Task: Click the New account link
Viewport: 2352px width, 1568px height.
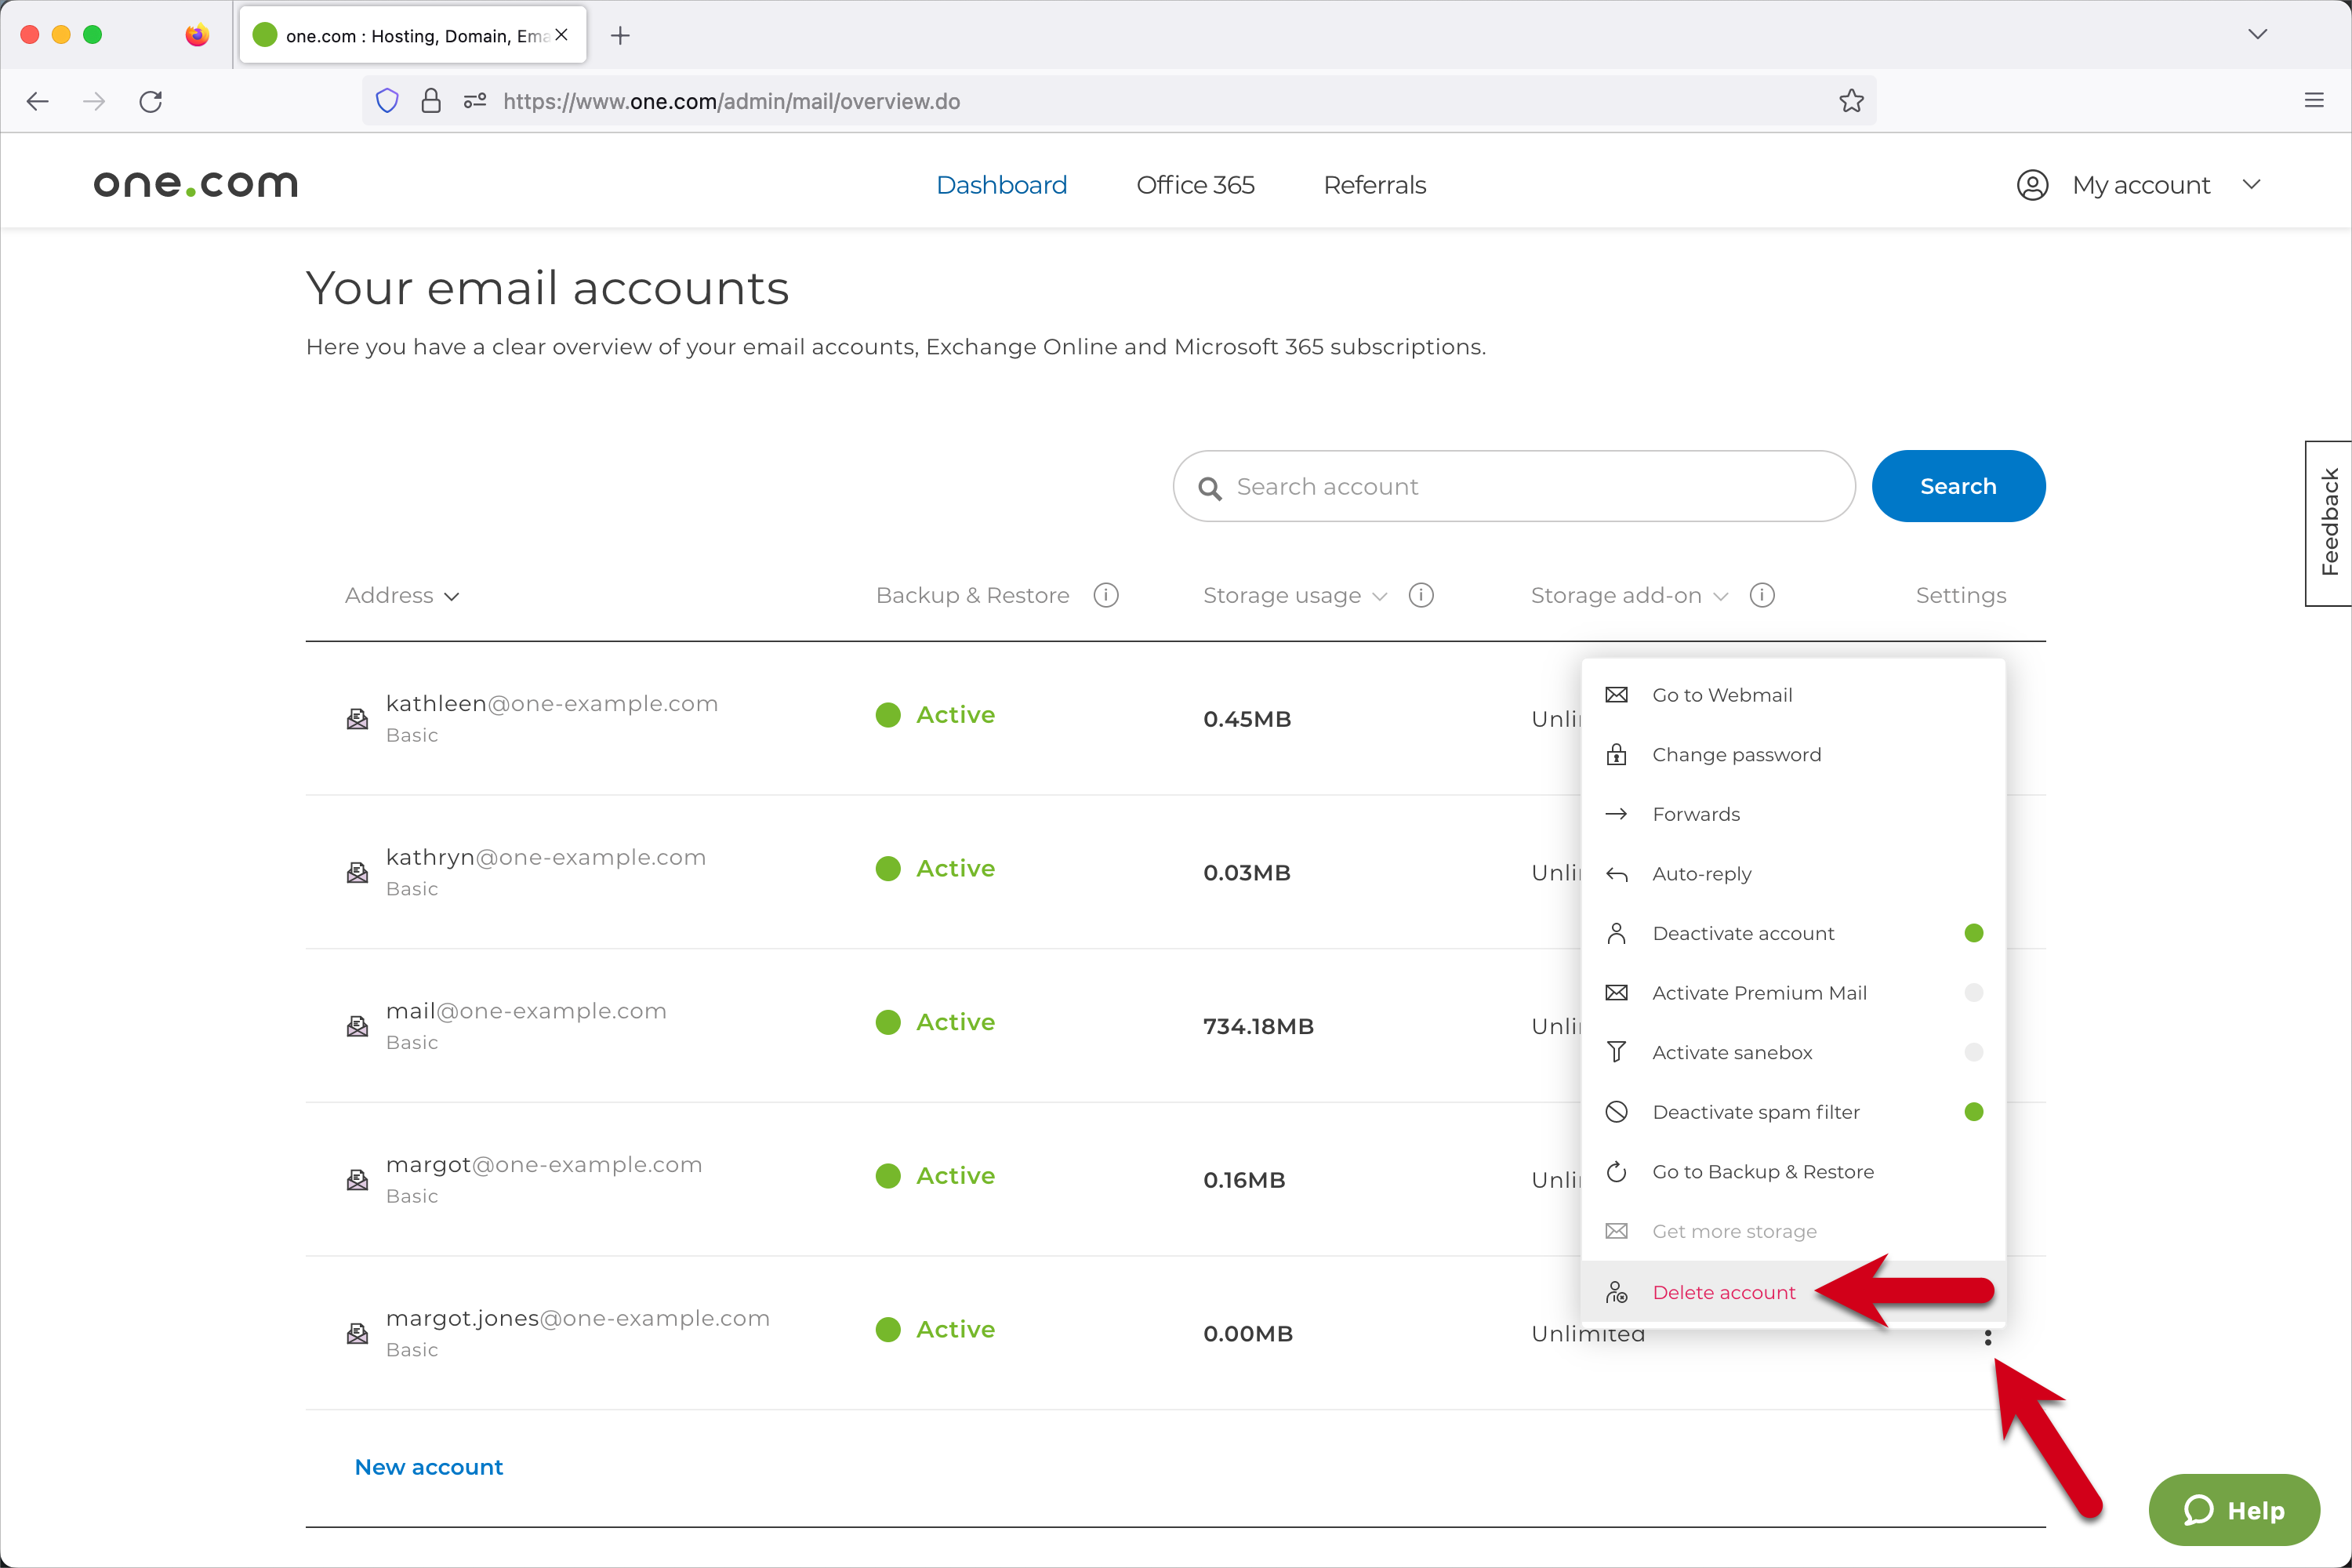Action: click(429, 1466)
